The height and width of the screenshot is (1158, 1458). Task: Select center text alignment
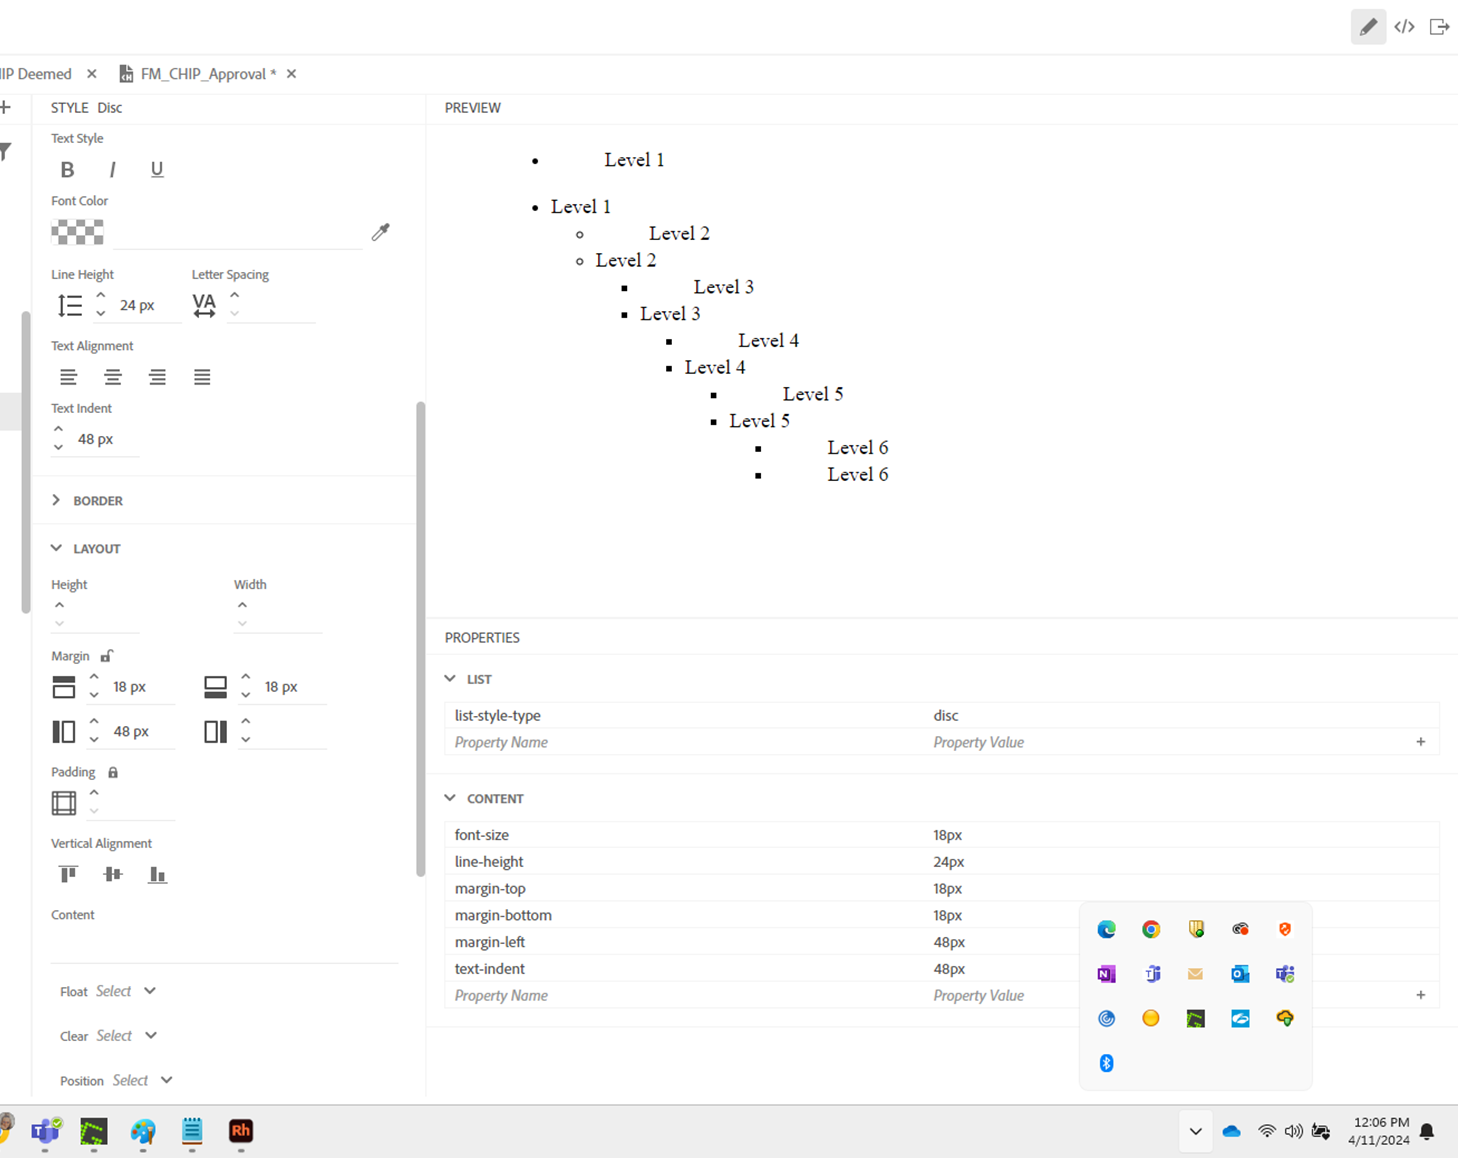click(112, 377)
